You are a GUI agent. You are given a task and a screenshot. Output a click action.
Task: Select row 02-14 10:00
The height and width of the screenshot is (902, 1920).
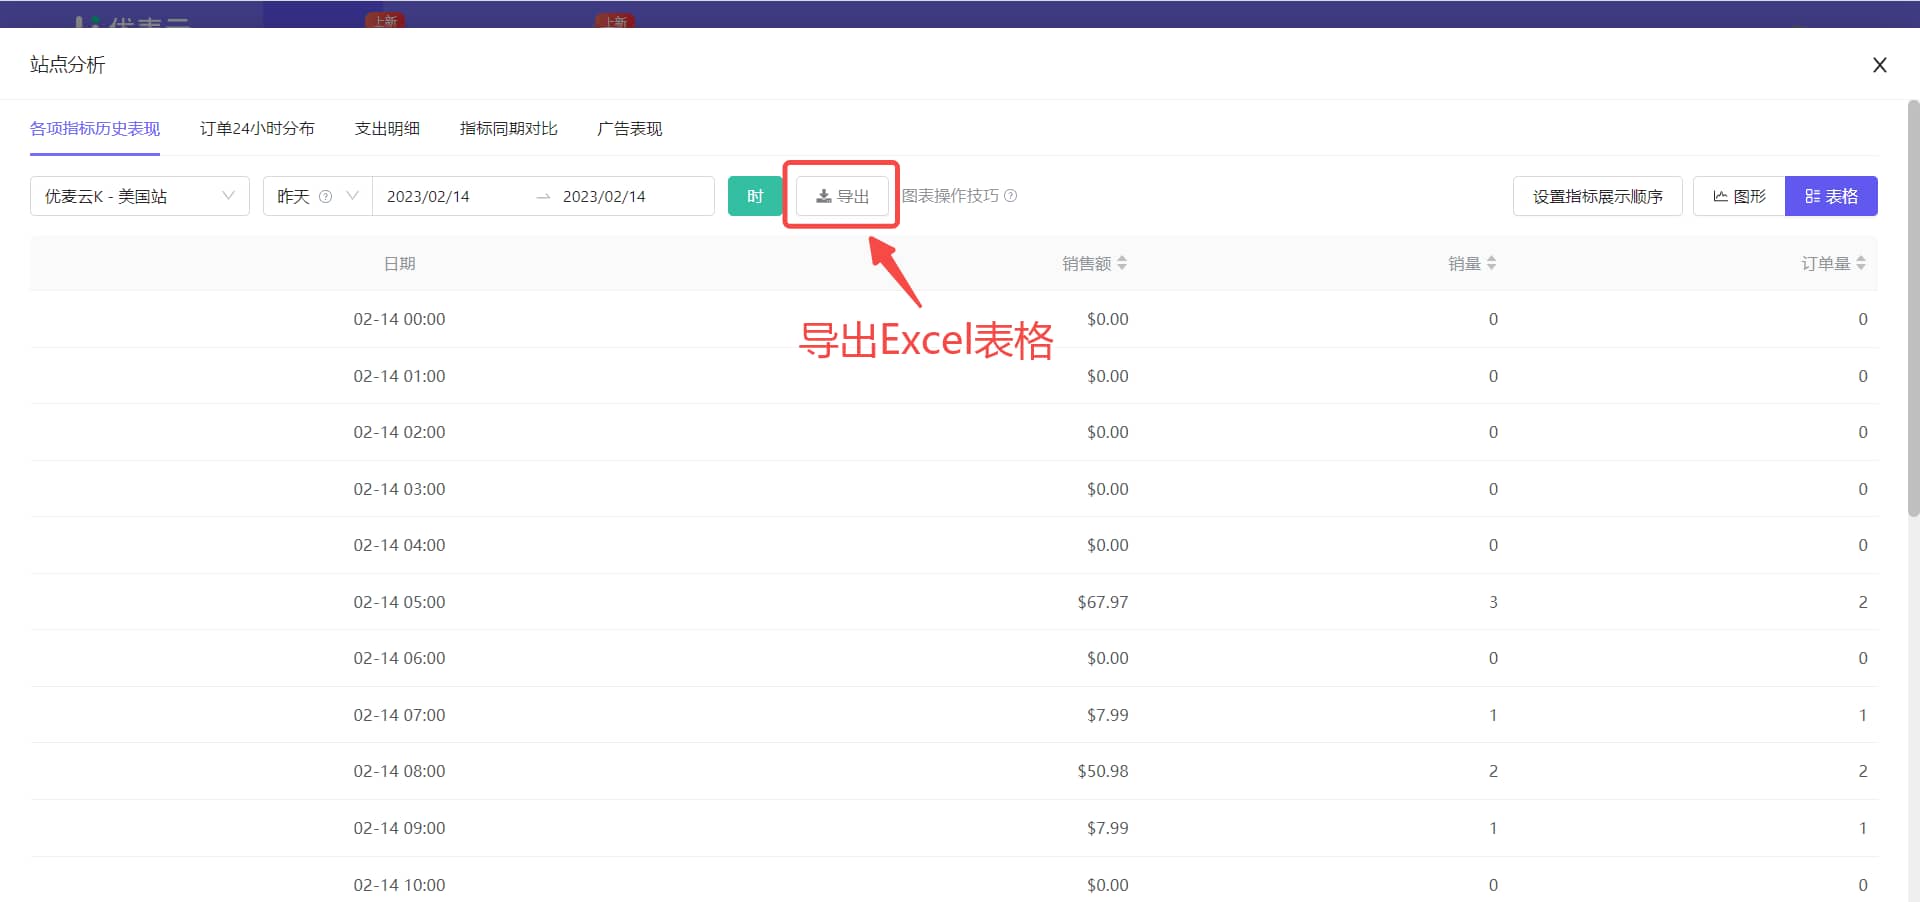tap(954, 880)
